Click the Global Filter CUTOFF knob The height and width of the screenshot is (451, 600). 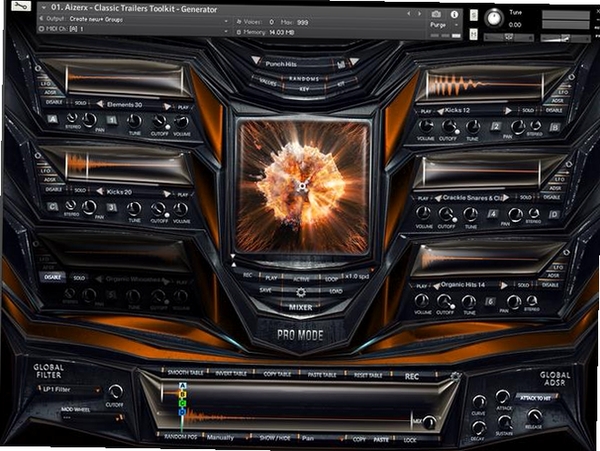(115, 392)
